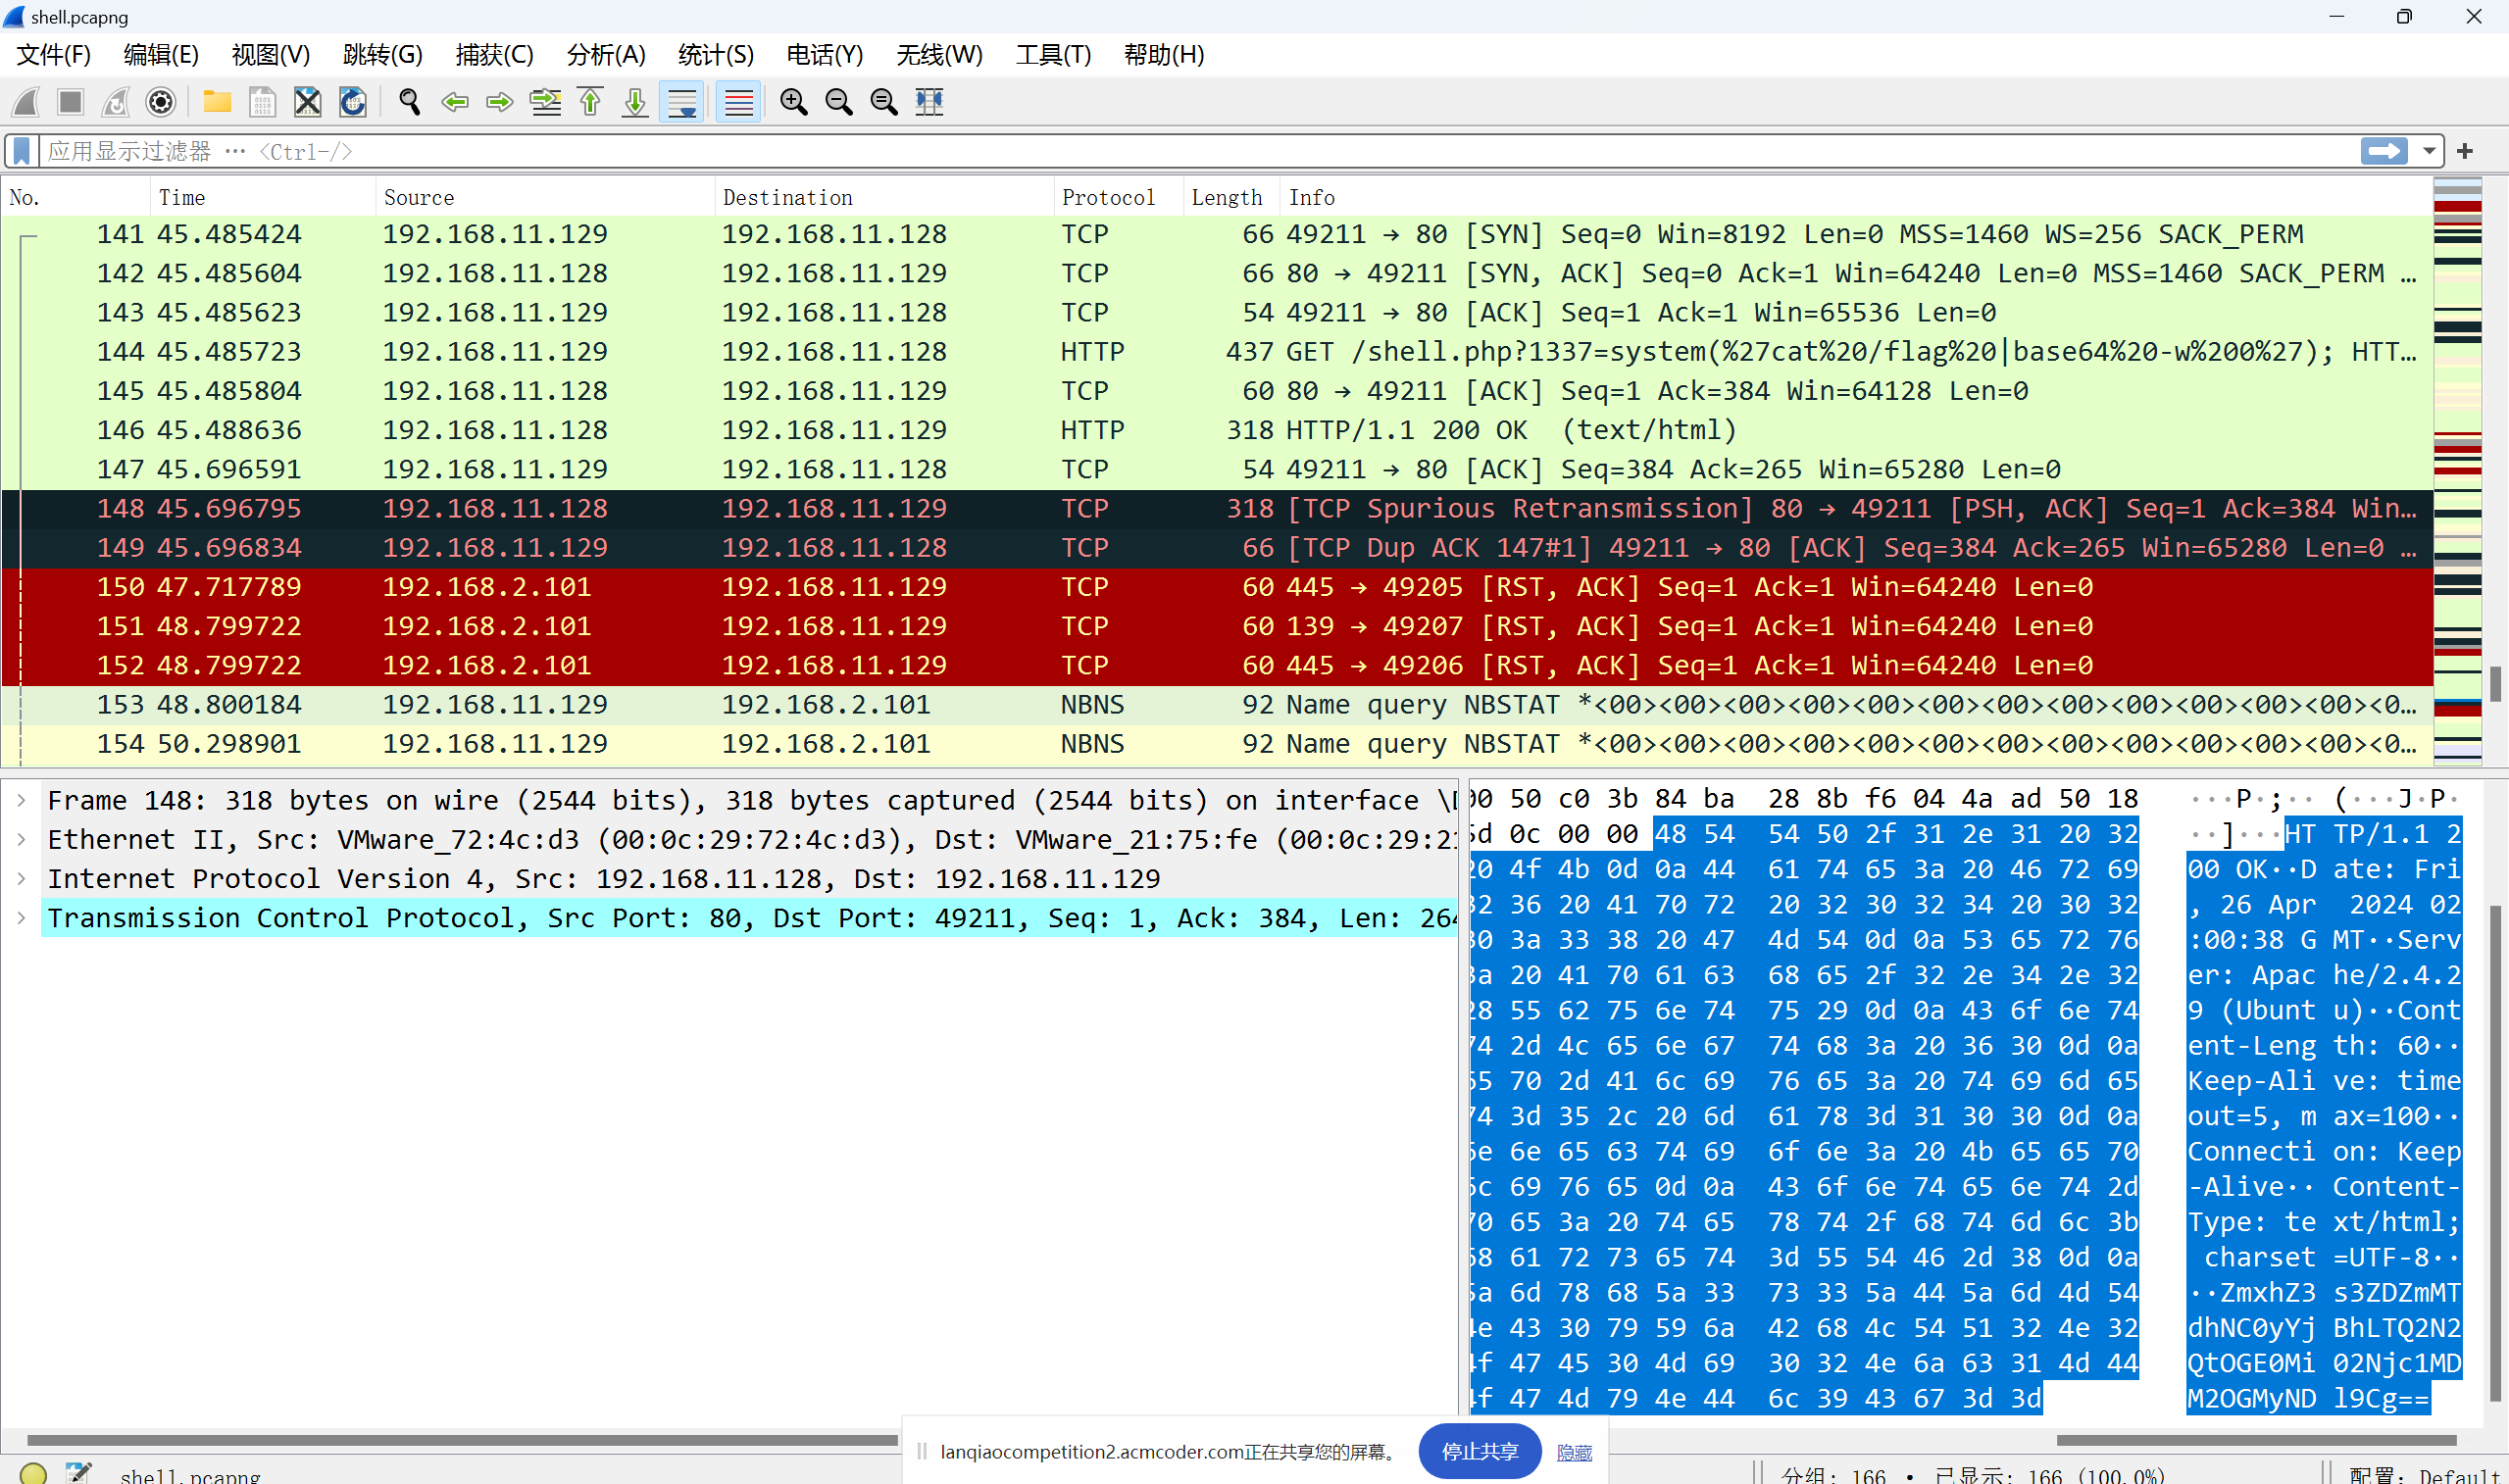Image resolution: width=2509 pixels, height=1484 pixels.
Task: Open the 跳转(G) menu
Action: click(383, 54)
